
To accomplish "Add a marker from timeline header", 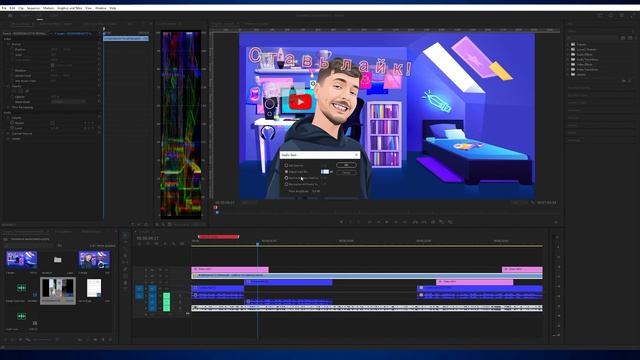I will (x=165, y=244).
